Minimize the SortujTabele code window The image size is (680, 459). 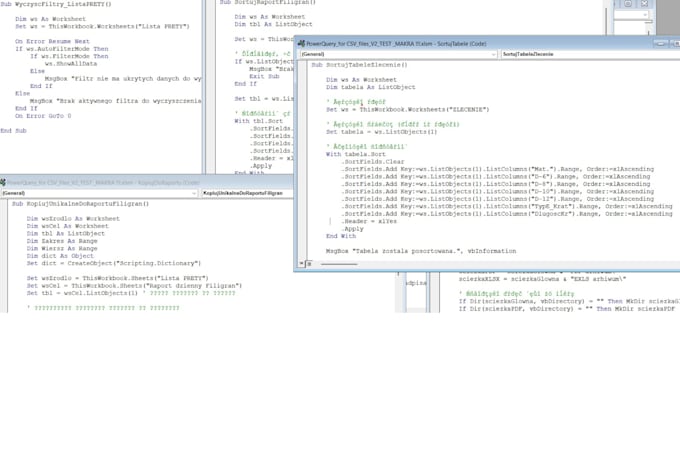(x=660, y=44)
